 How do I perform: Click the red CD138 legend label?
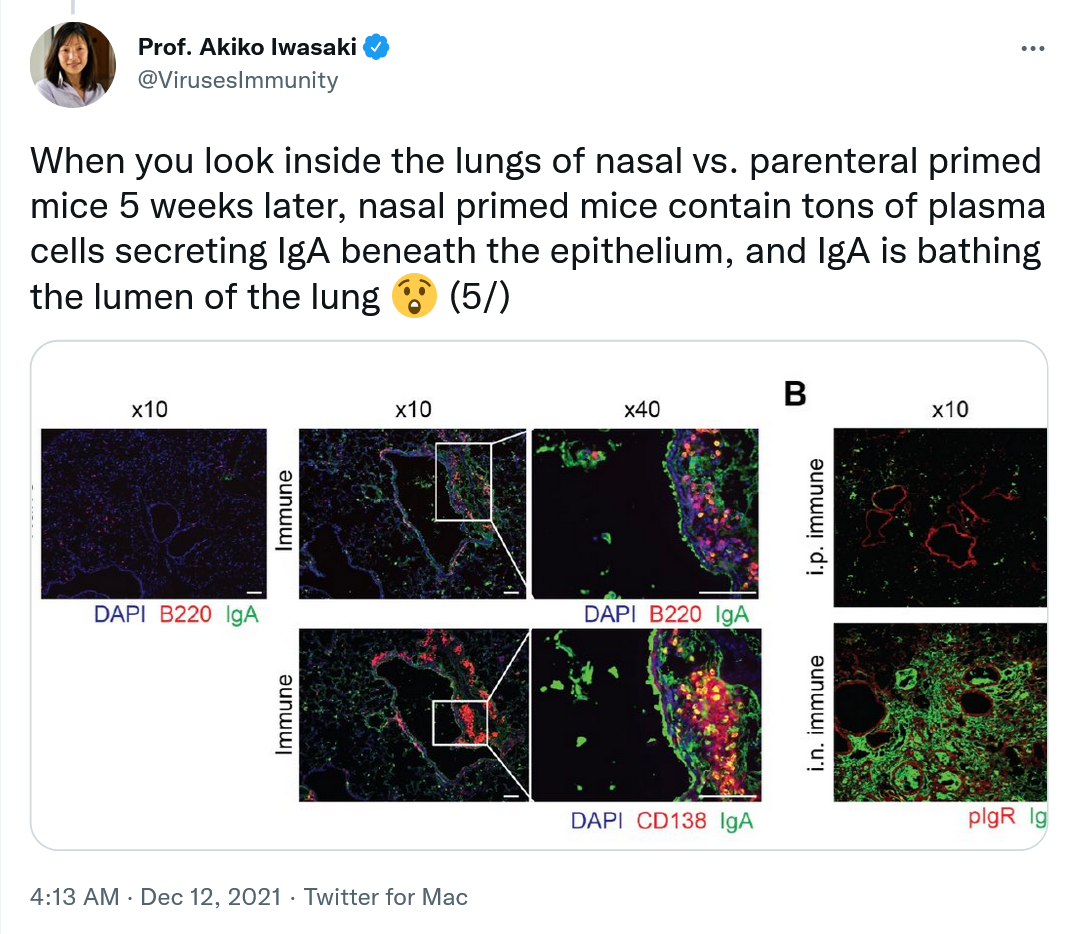tap(671, 821)
